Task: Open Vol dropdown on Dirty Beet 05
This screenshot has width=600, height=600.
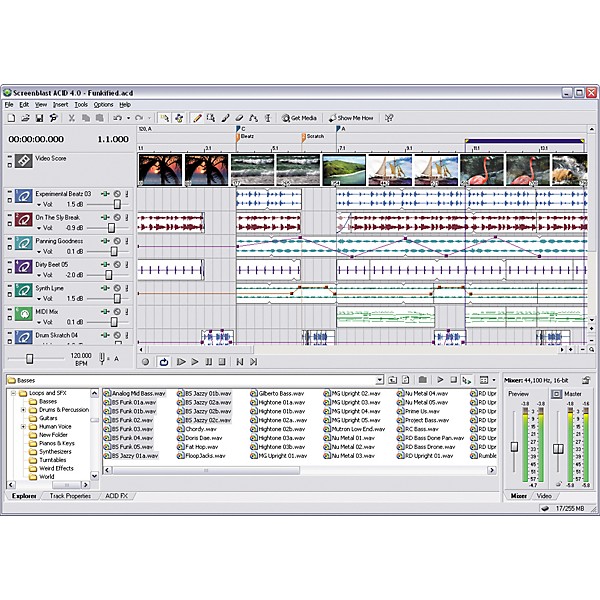Action: (39, 275)
